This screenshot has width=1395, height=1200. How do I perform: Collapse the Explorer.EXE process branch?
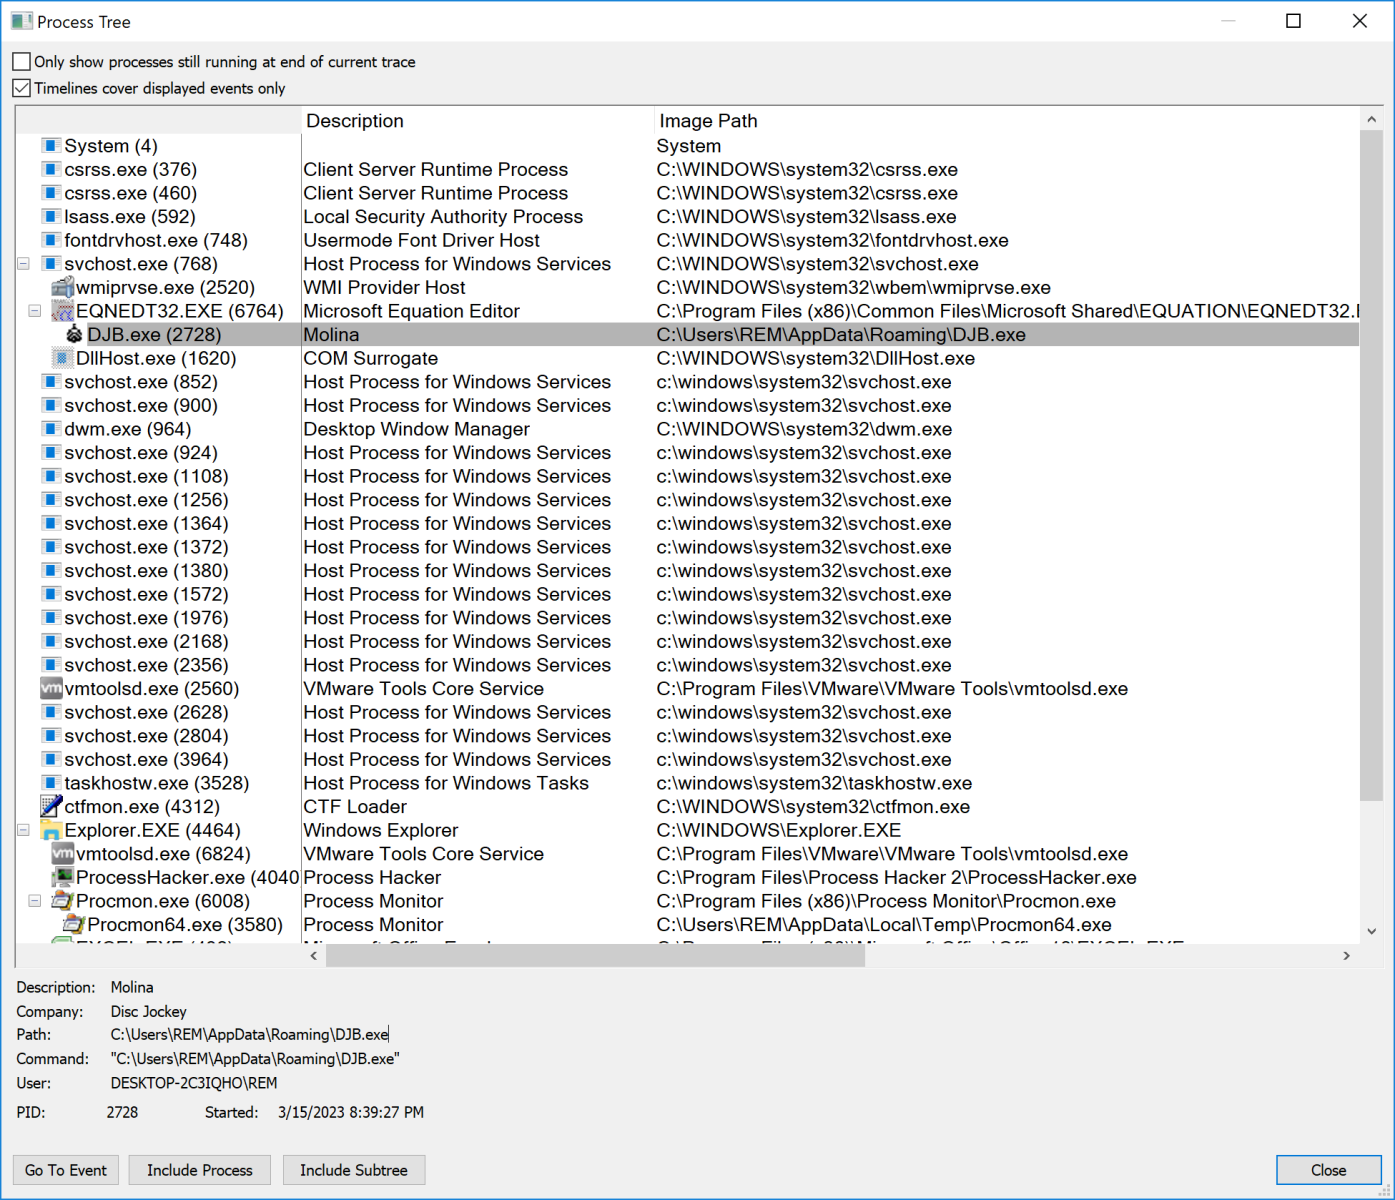coord(23,830)
